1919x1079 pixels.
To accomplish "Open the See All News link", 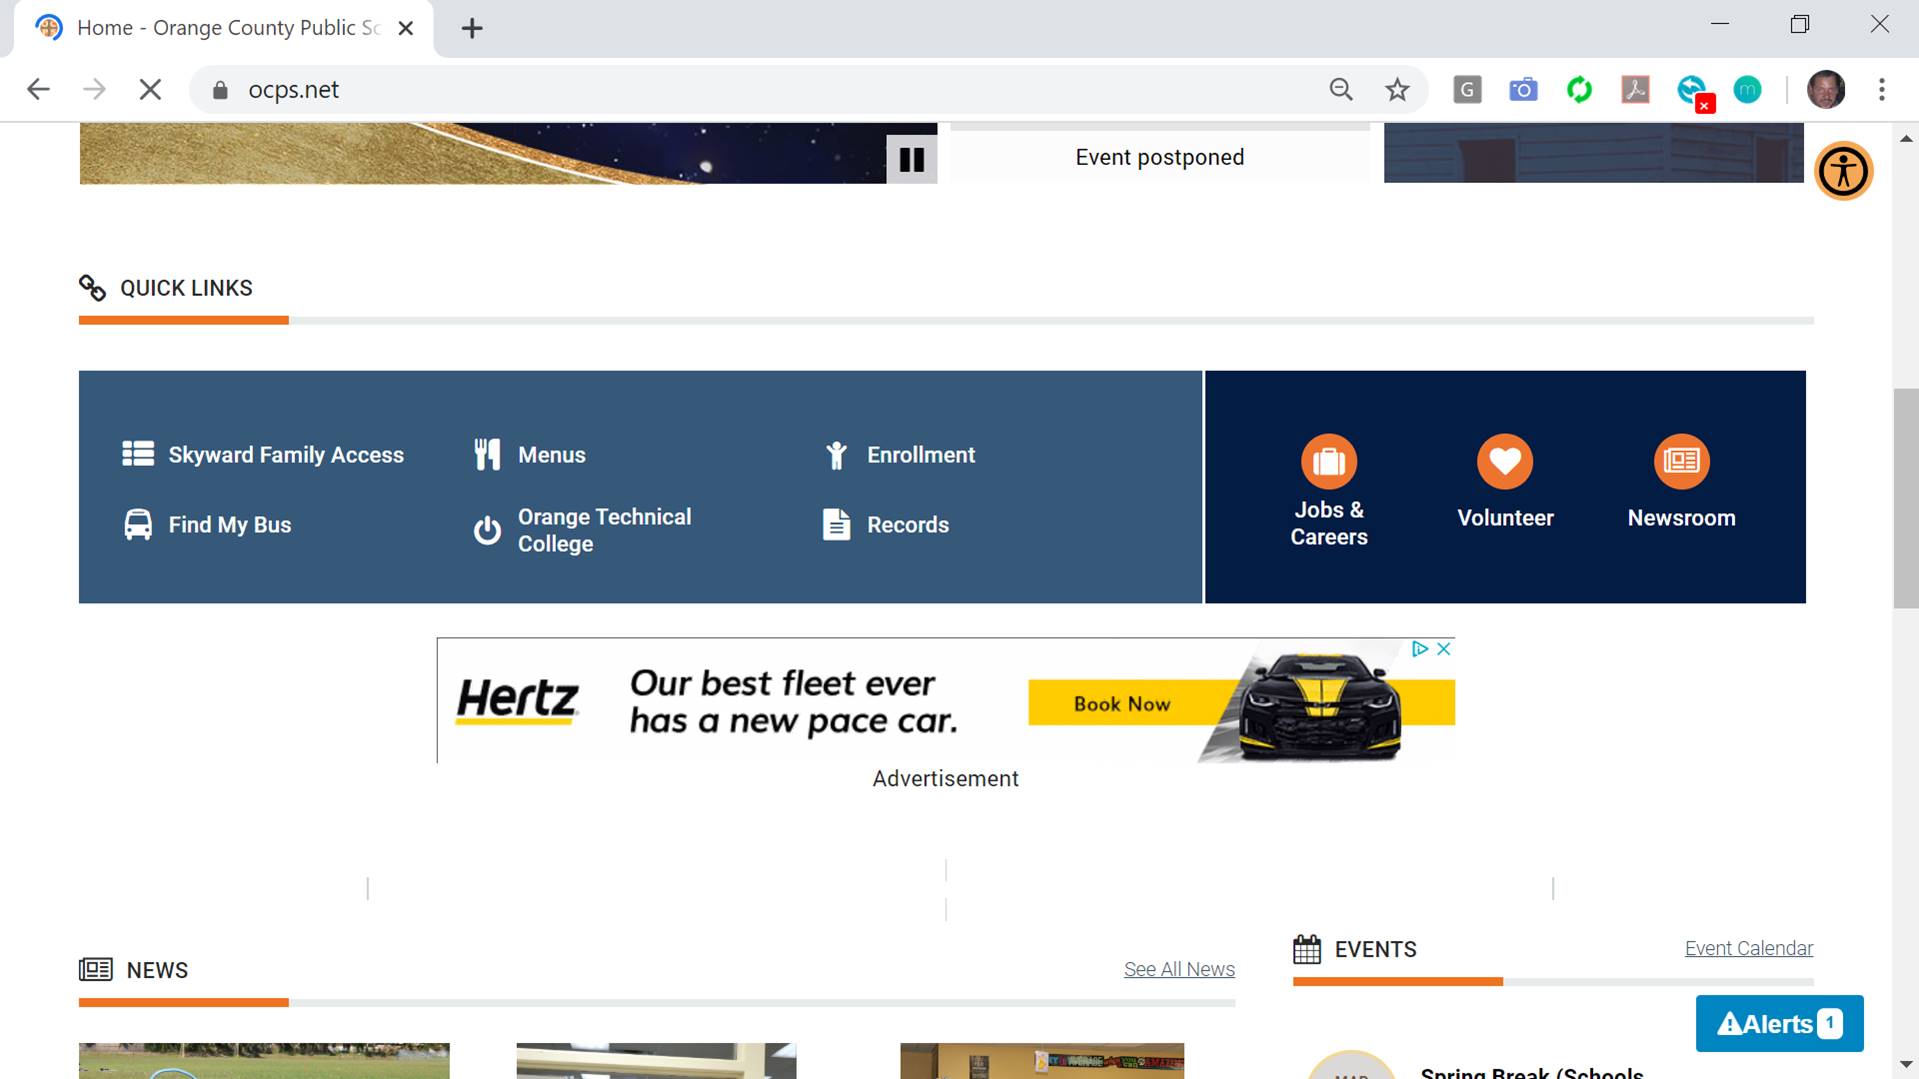I will click(x=1179, y=969).
